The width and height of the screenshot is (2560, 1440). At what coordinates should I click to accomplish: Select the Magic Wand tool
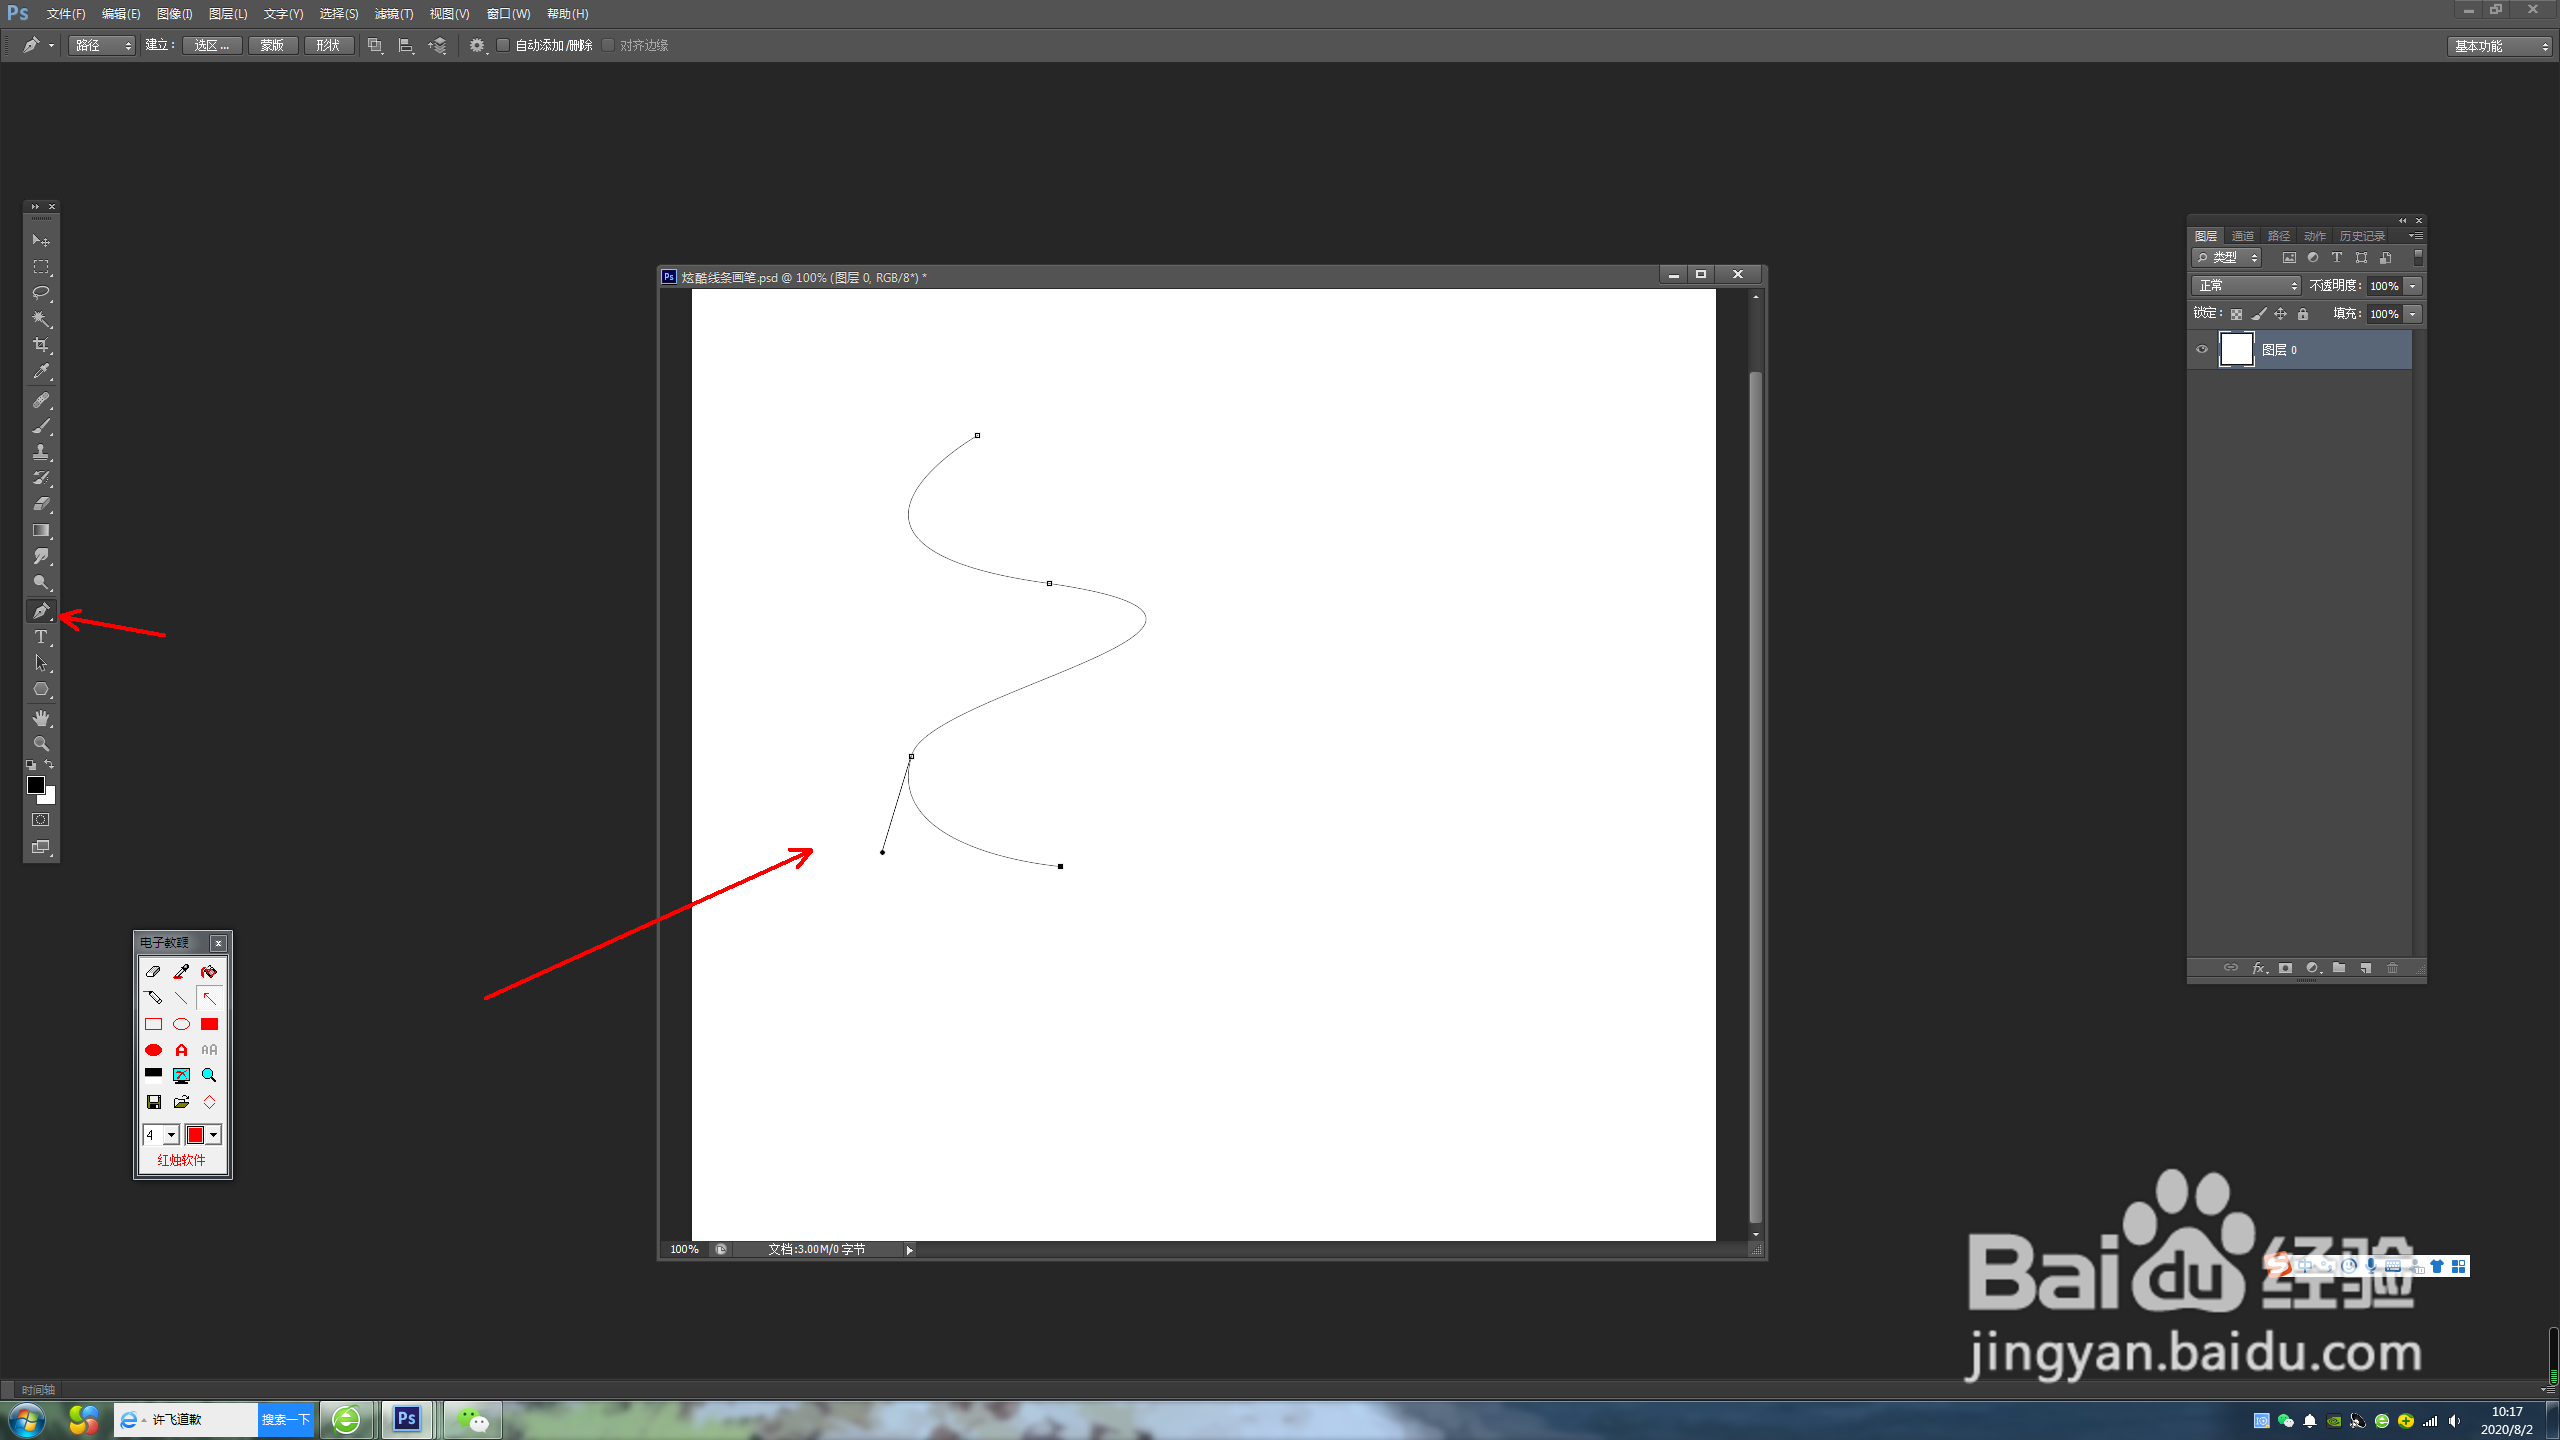[41, 319]
